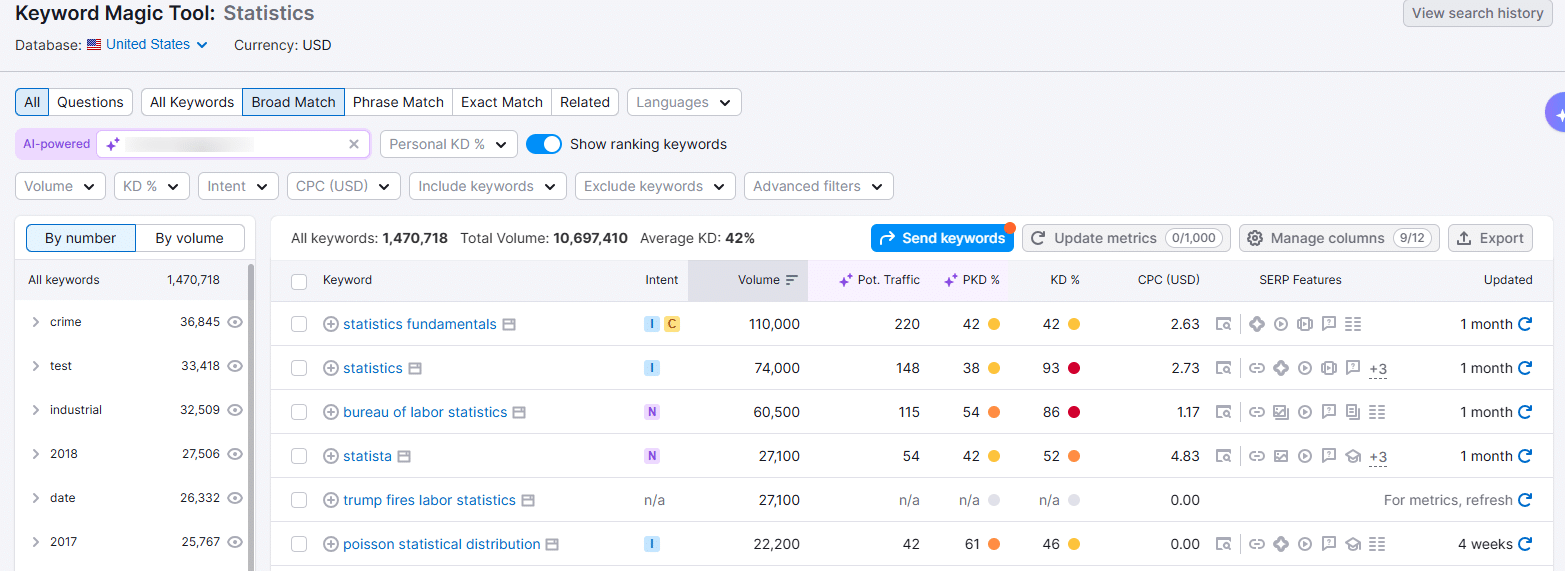
Task: Click the Send keywords button
Action: coord(942,238)
